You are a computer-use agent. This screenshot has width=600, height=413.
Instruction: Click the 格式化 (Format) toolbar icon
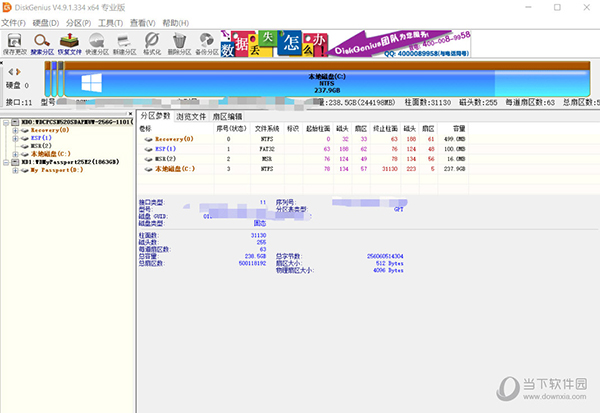(153, 40)
